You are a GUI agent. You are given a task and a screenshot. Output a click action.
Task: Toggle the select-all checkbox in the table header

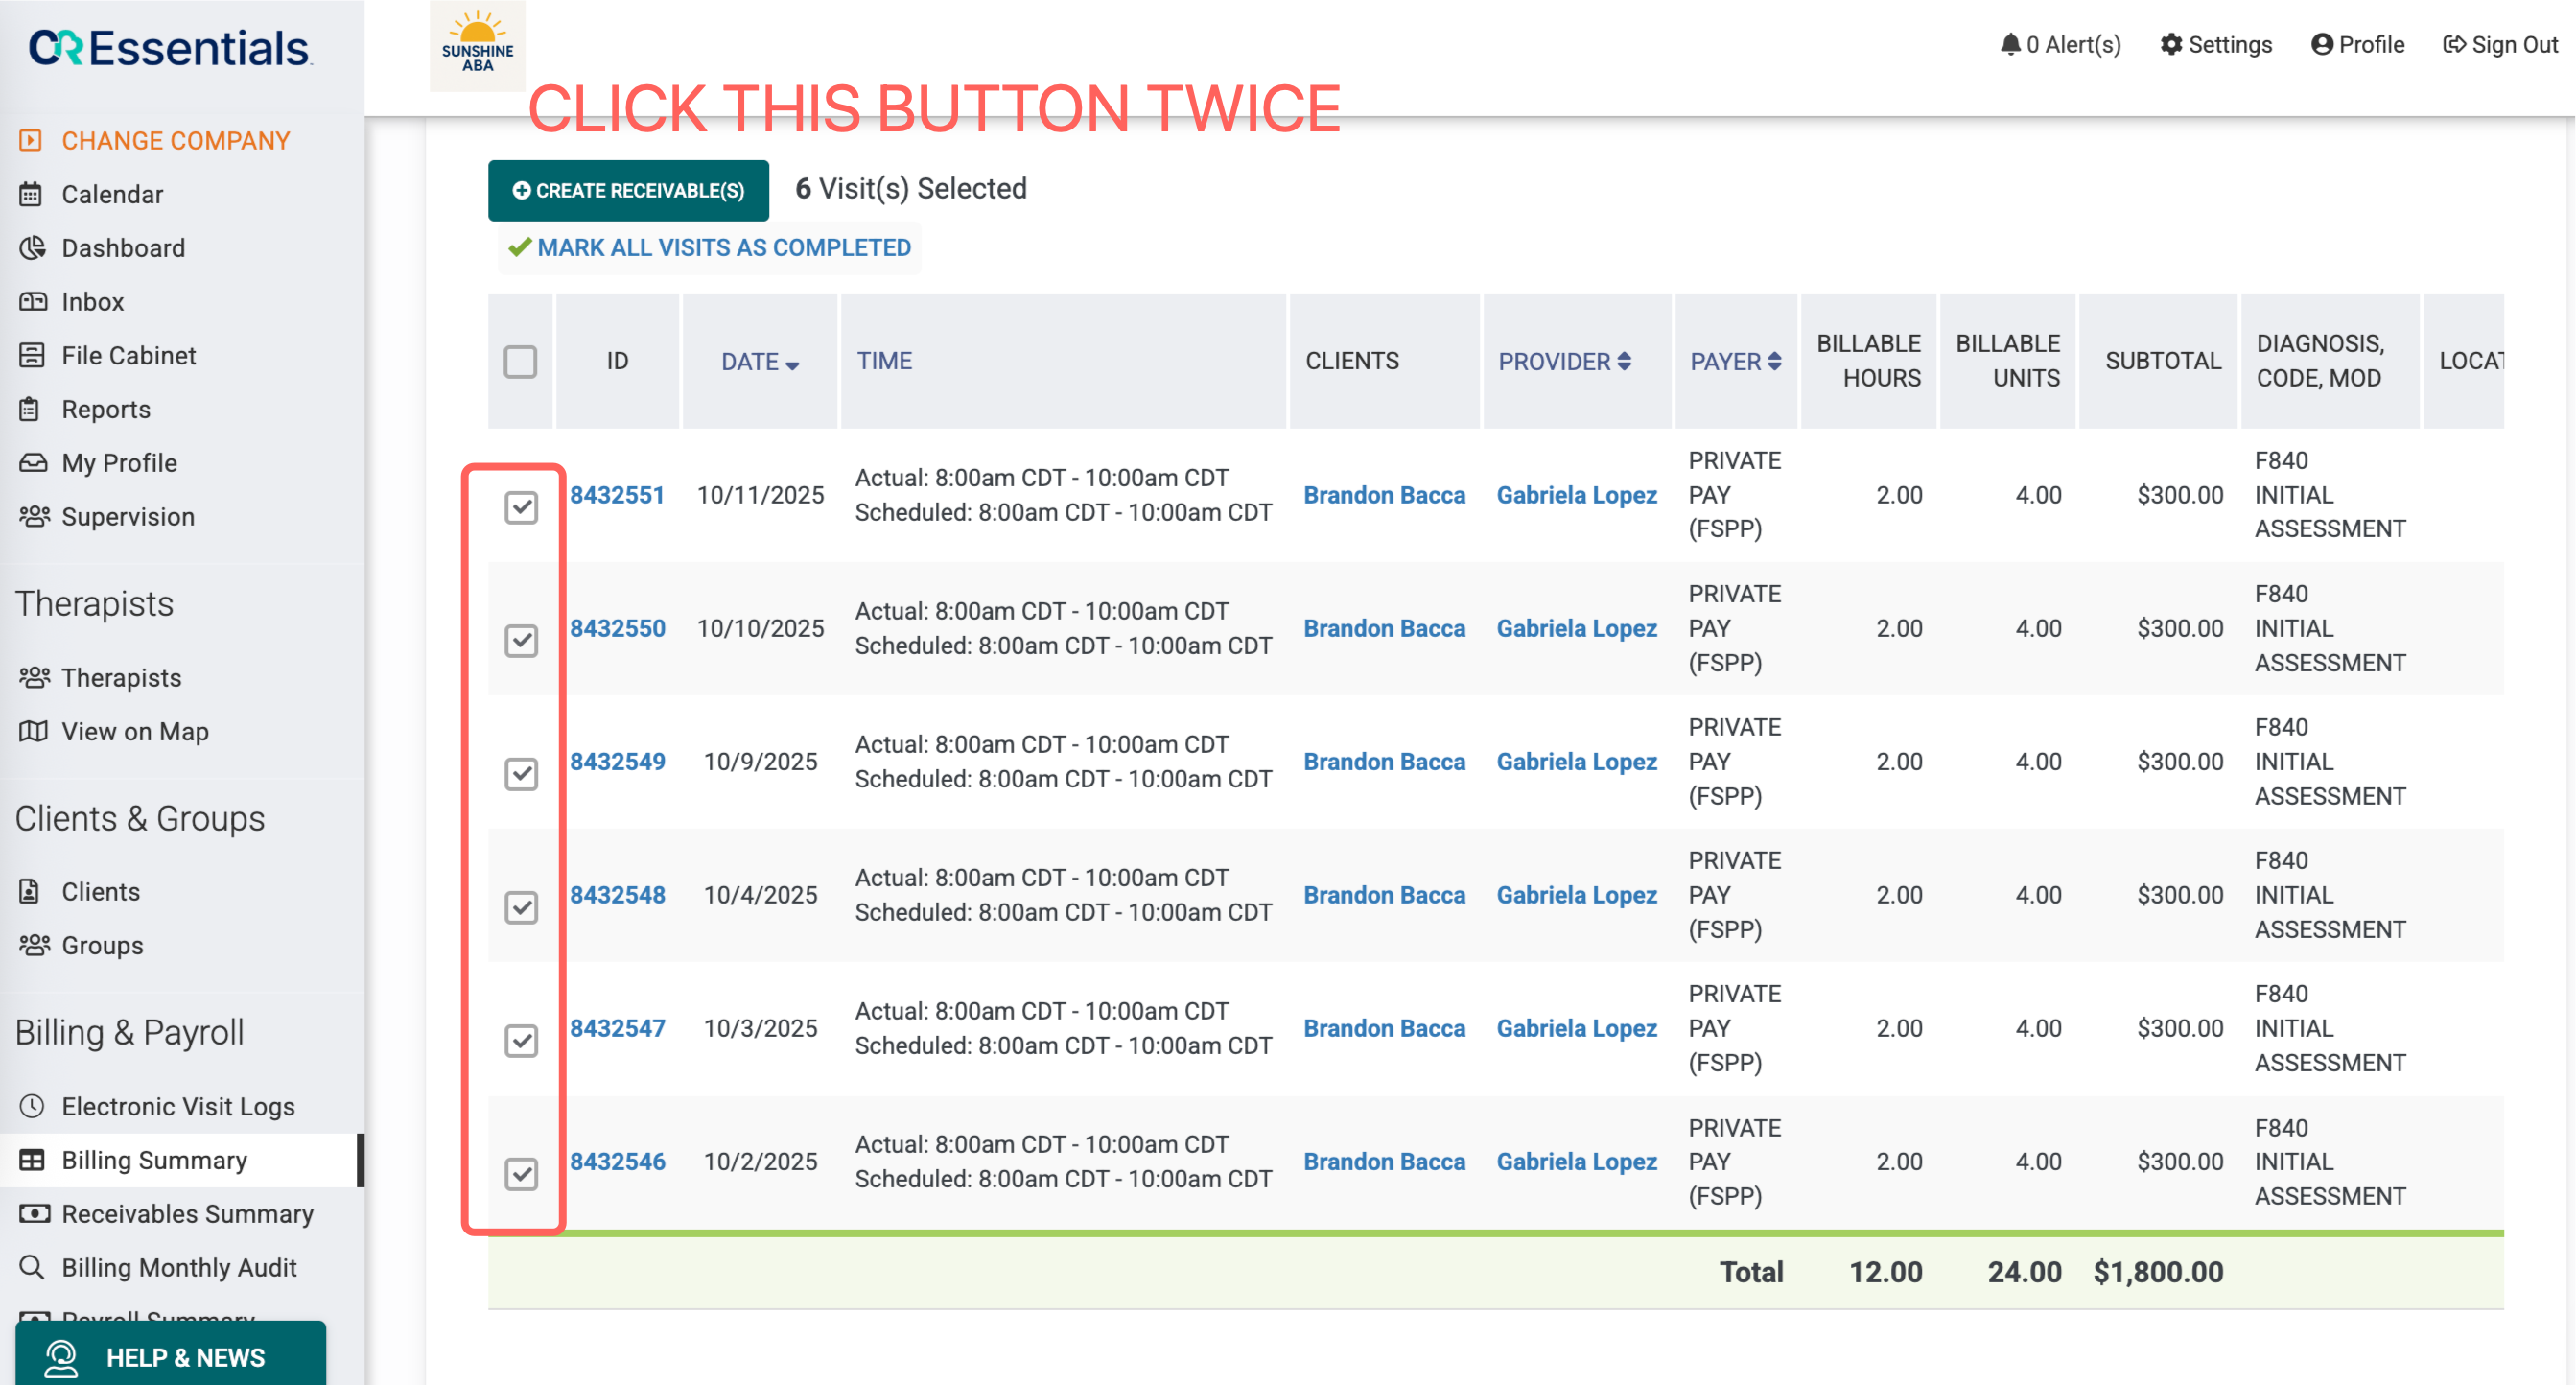point(520,361)
